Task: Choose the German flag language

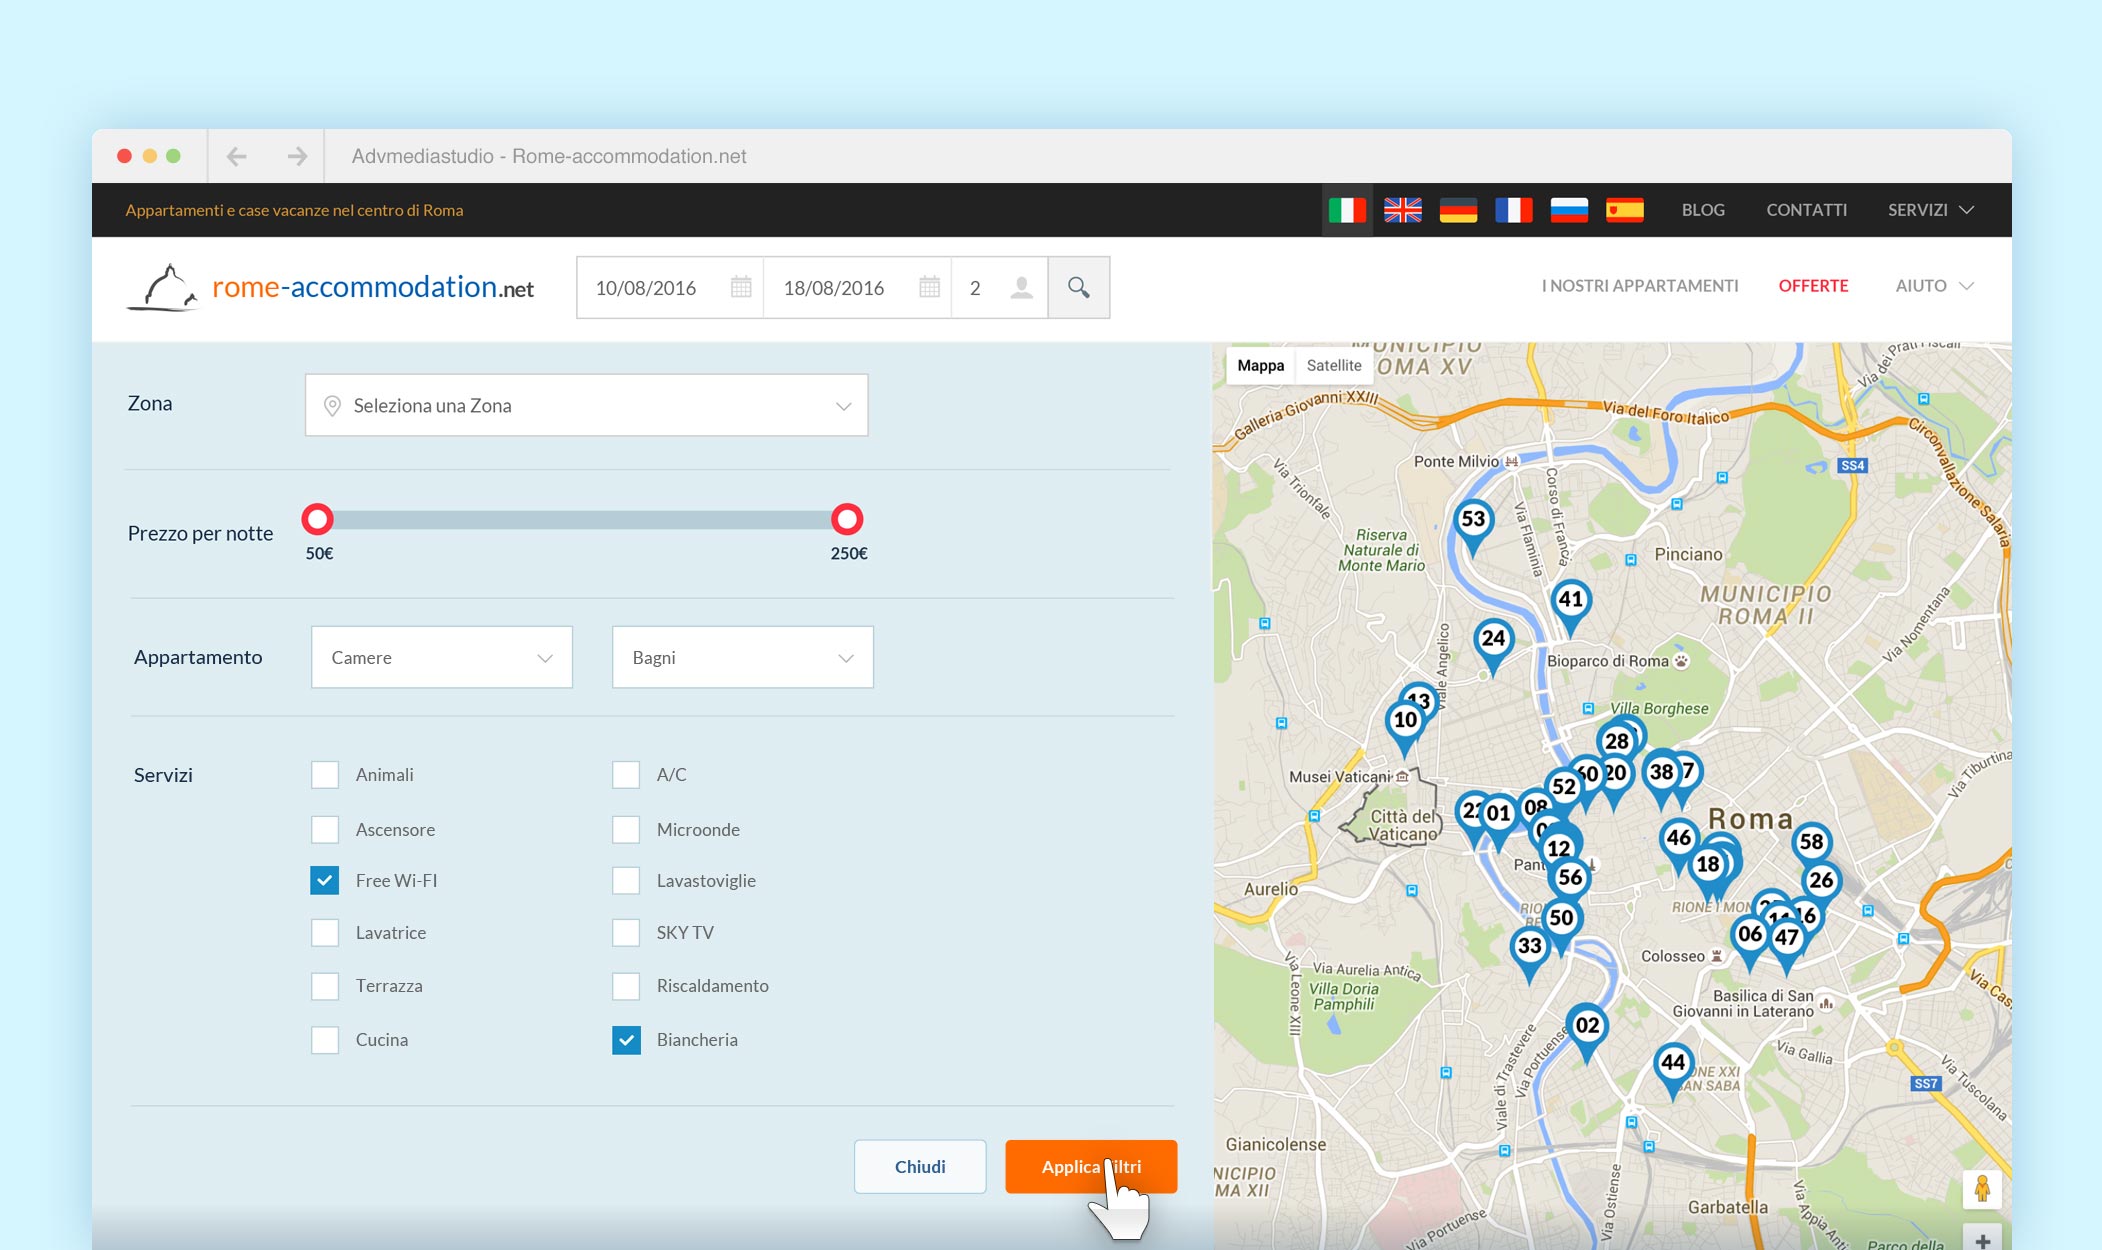Action: click(x=1458, y=210)
